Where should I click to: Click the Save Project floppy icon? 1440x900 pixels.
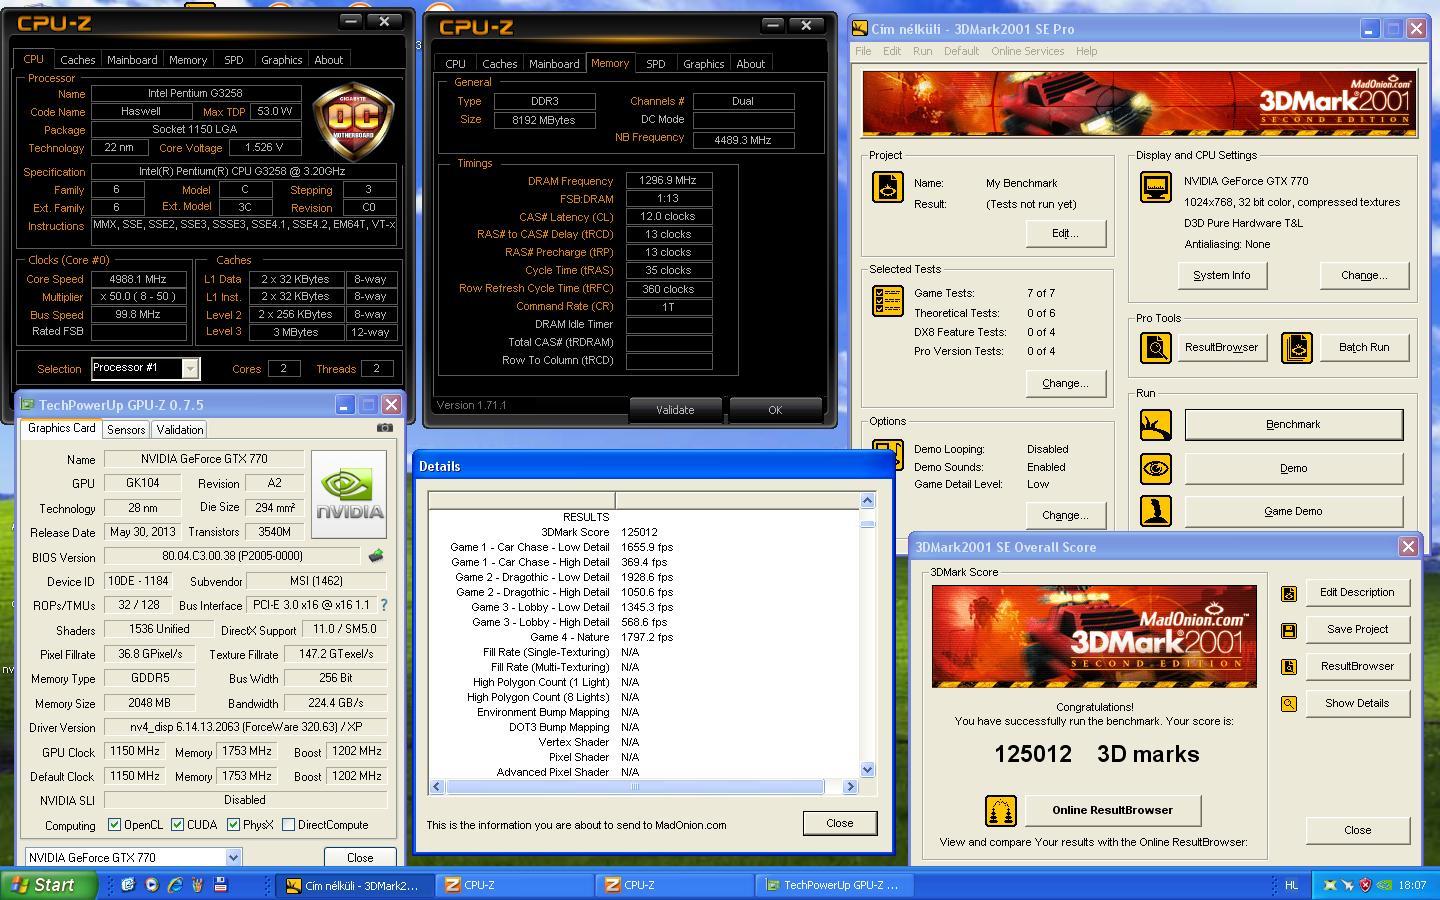click(x=1289, y=630)
